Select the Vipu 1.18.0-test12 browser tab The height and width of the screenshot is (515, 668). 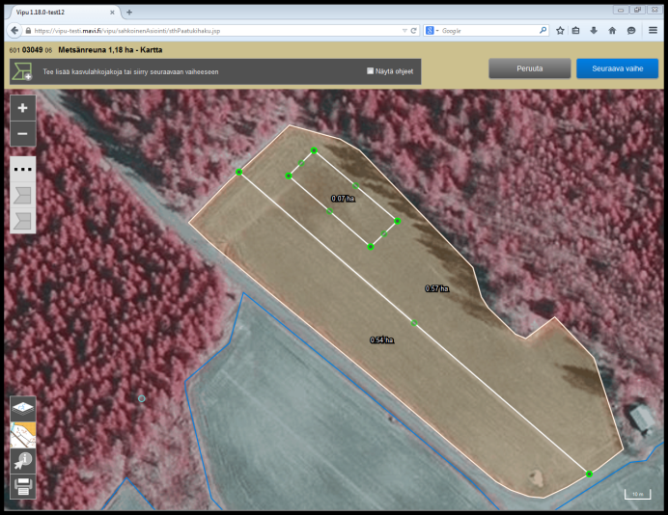pyautogui.click(x=60, y=10)
